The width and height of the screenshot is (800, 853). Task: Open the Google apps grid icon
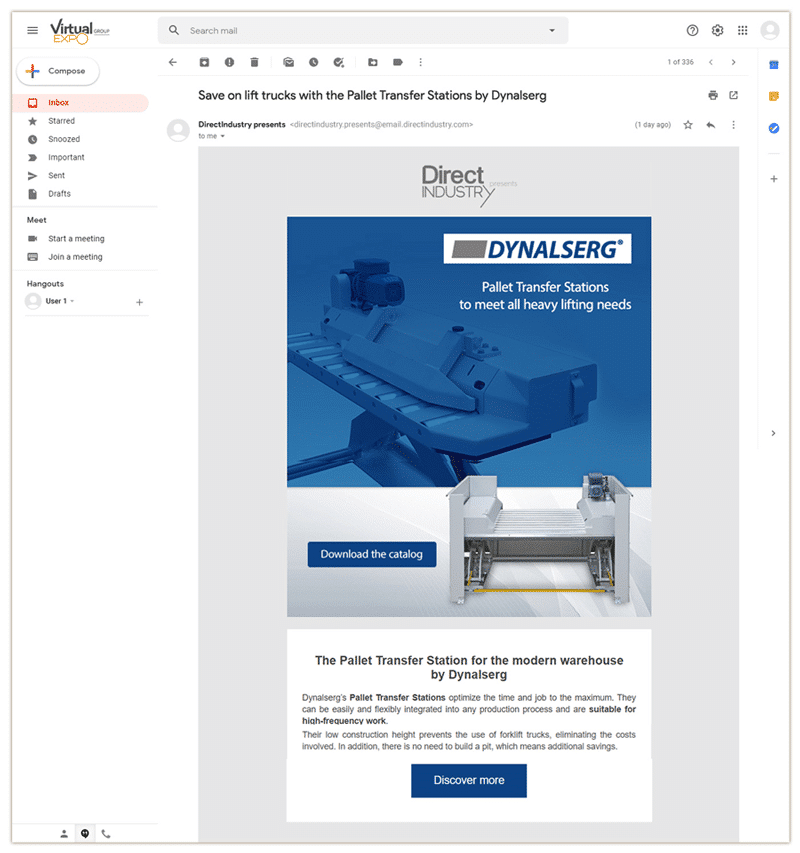pyautogui.click(x=742, y=30)
